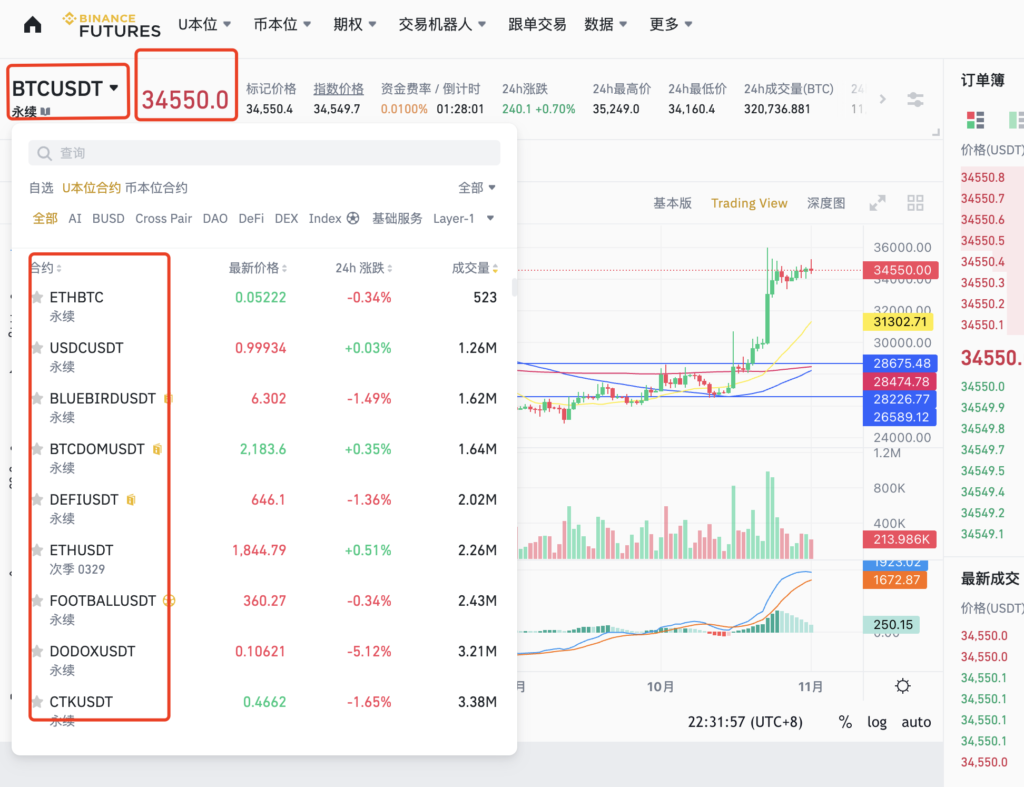Favorite the BLUEBIRDUSDT contract star
Viewport: 1024px width, 787px height.
click(37, 398)
